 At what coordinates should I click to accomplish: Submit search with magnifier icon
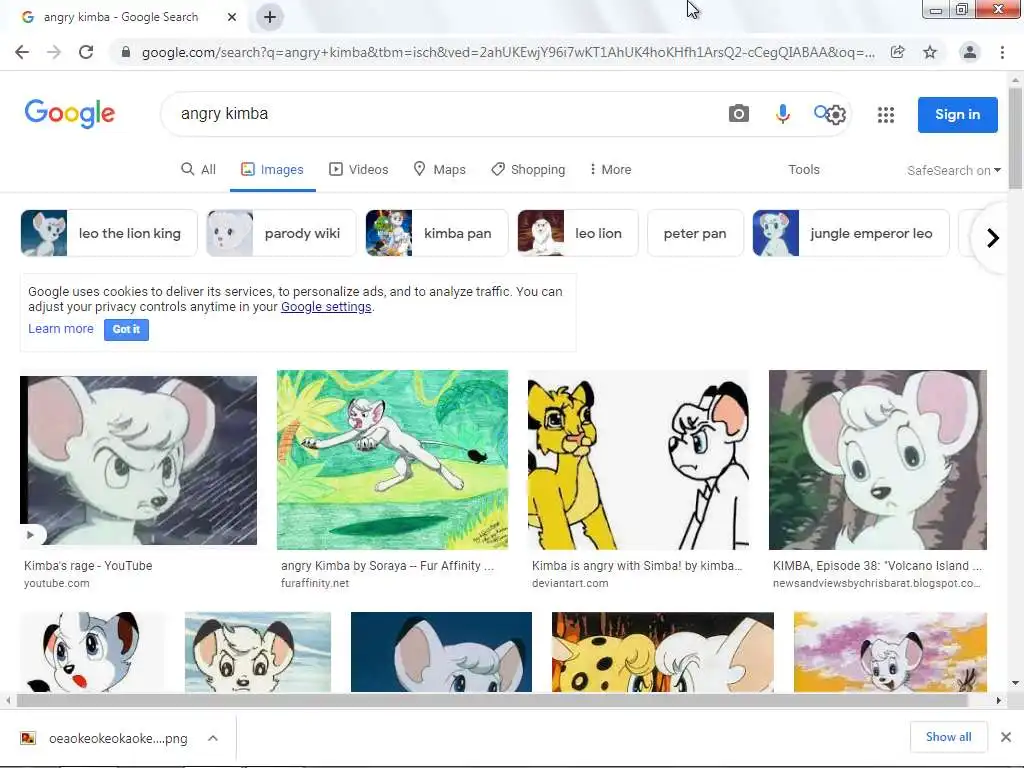[822, 113]
